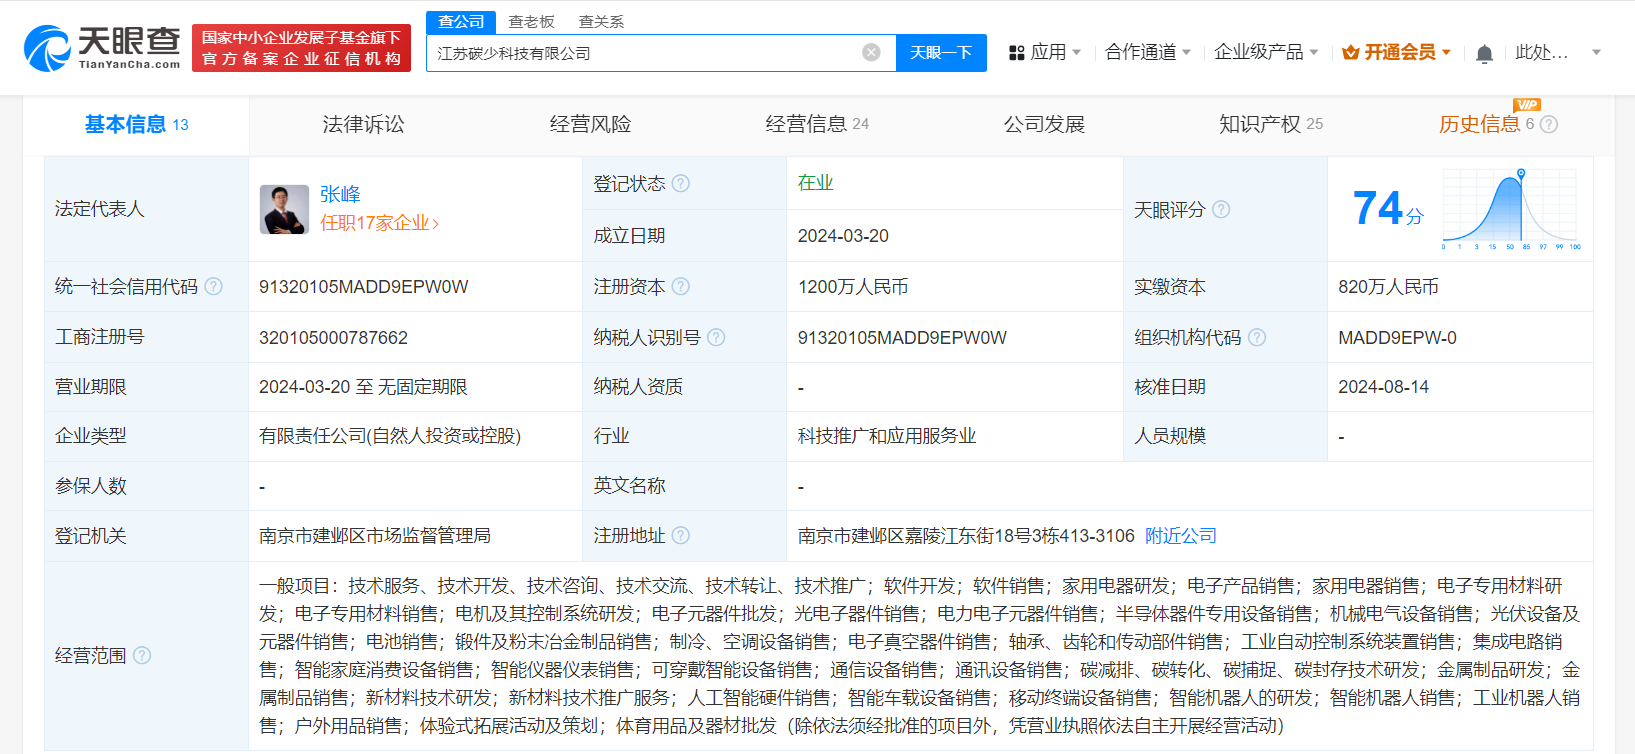This screenshot has height=754, width=1635.
Task: Click help icon next to 天眼评分
Action: point(1221,210)
